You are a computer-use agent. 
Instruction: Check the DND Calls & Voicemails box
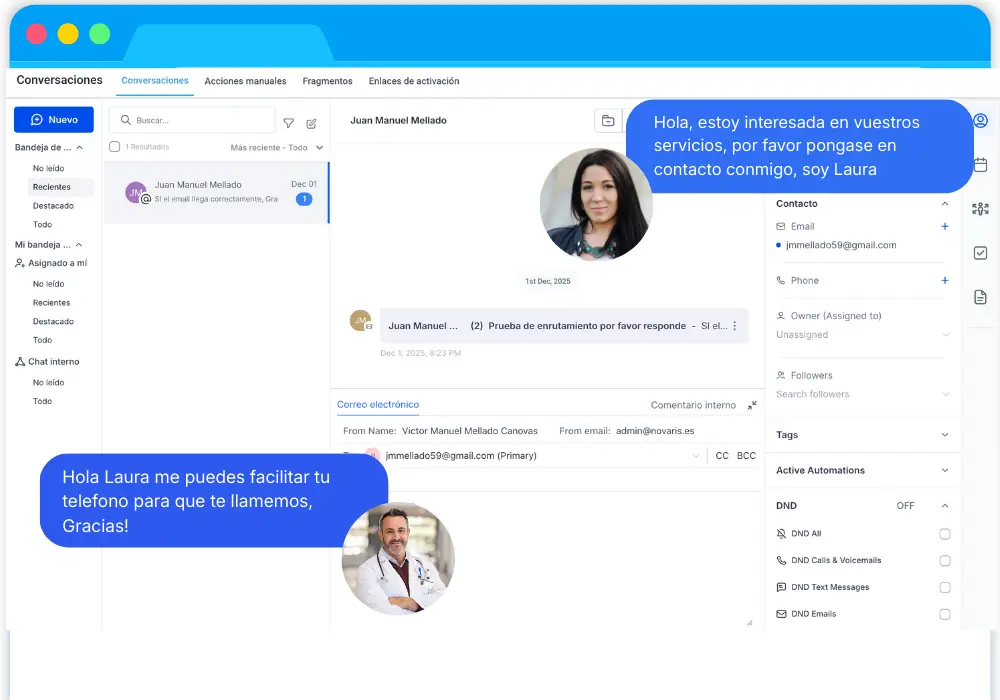click(x=944, y=561)
